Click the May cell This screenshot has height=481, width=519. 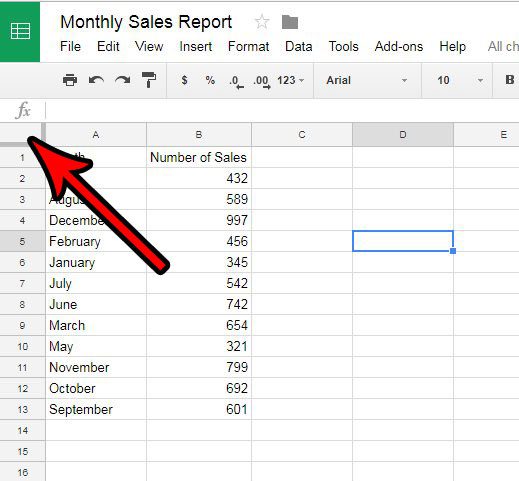96,346
